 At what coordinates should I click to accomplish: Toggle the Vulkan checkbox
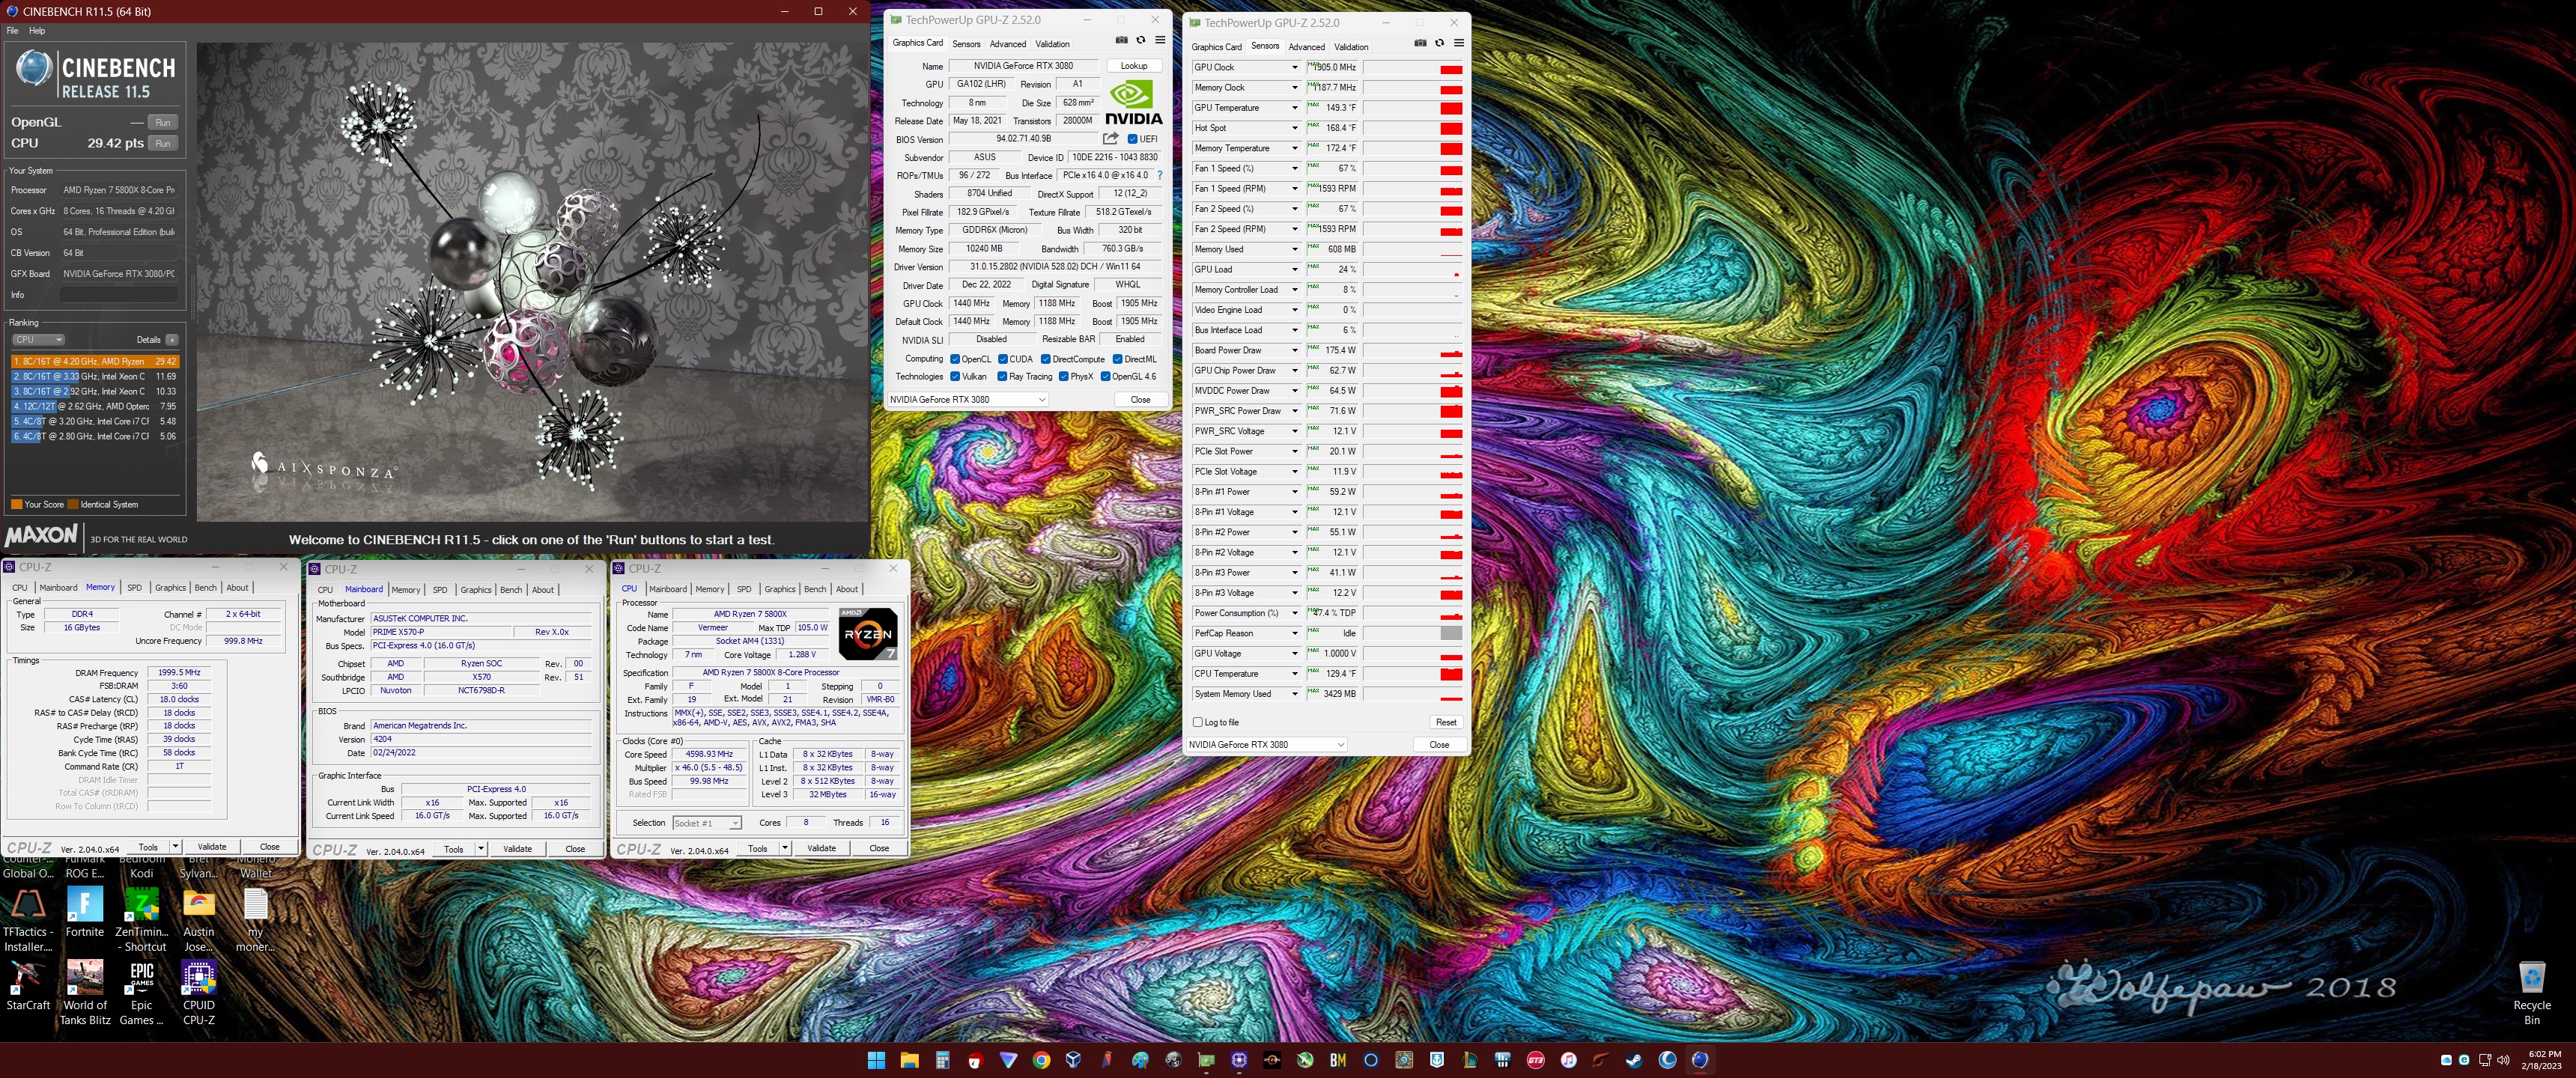(955, 376)
